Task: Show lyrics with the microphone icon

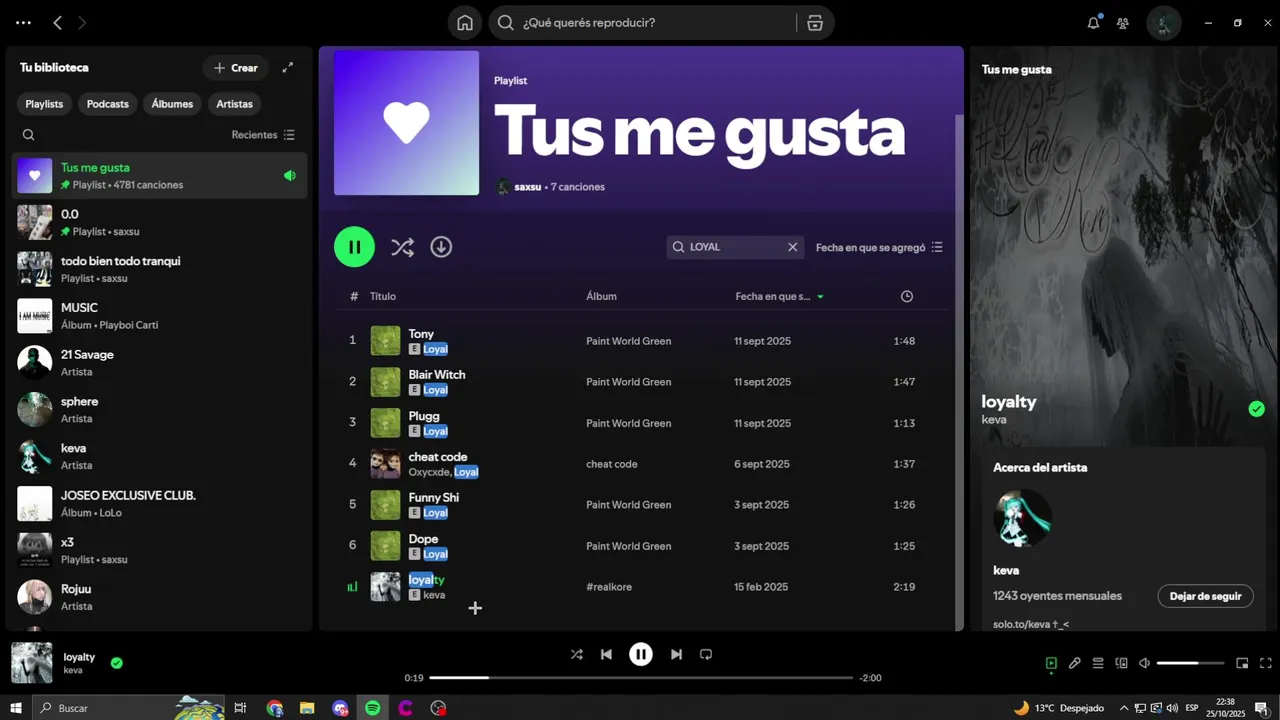Action: point(1075,663)
